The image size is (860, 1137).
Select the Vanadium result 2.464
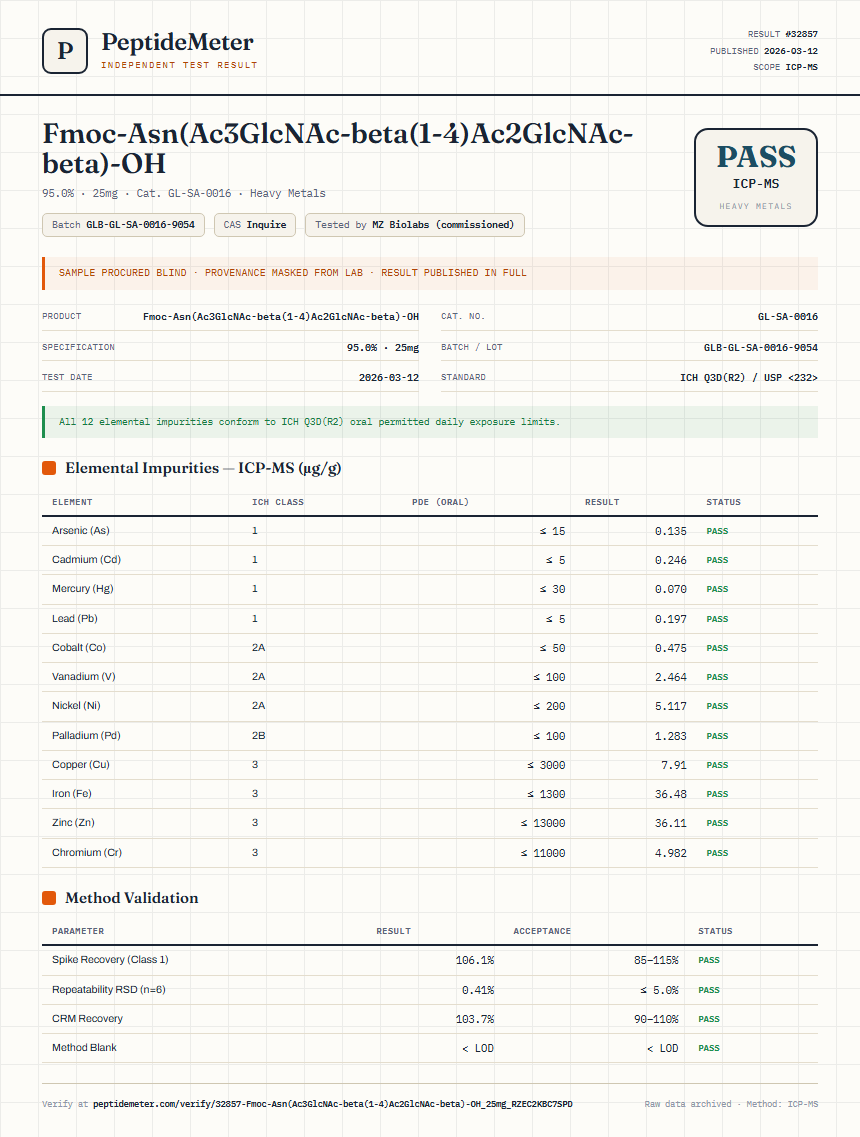coord(670,677)
